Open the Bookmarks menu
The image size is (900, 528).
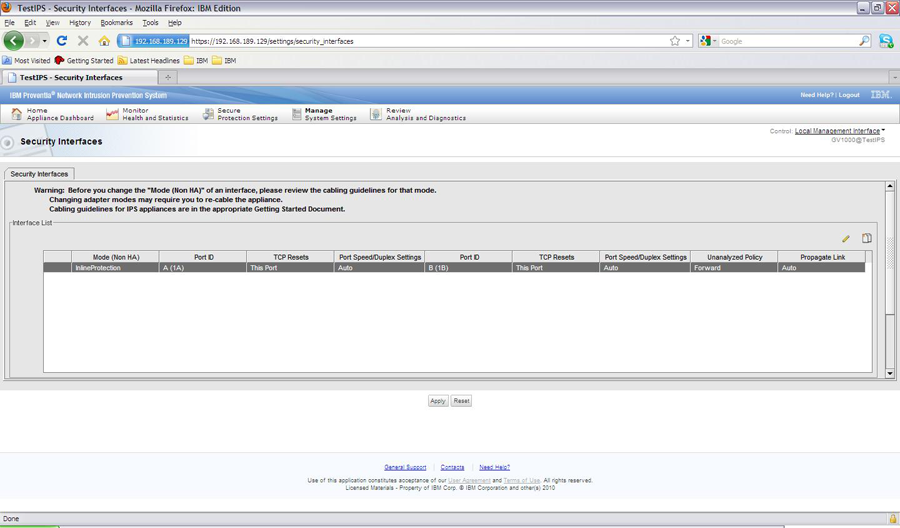pyautogui.click(x=117, y=22)
